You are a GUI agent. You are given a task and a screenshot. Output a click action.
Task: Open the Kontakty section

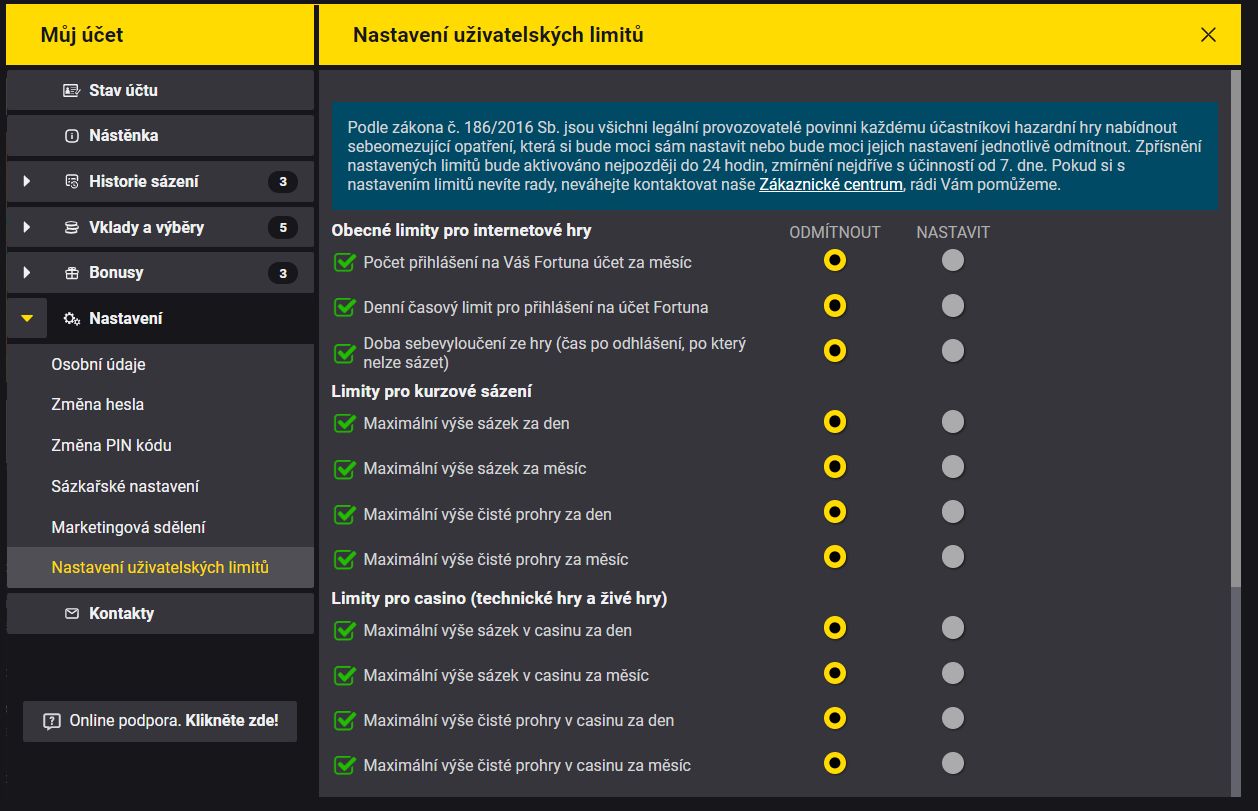tap(160, 614)
